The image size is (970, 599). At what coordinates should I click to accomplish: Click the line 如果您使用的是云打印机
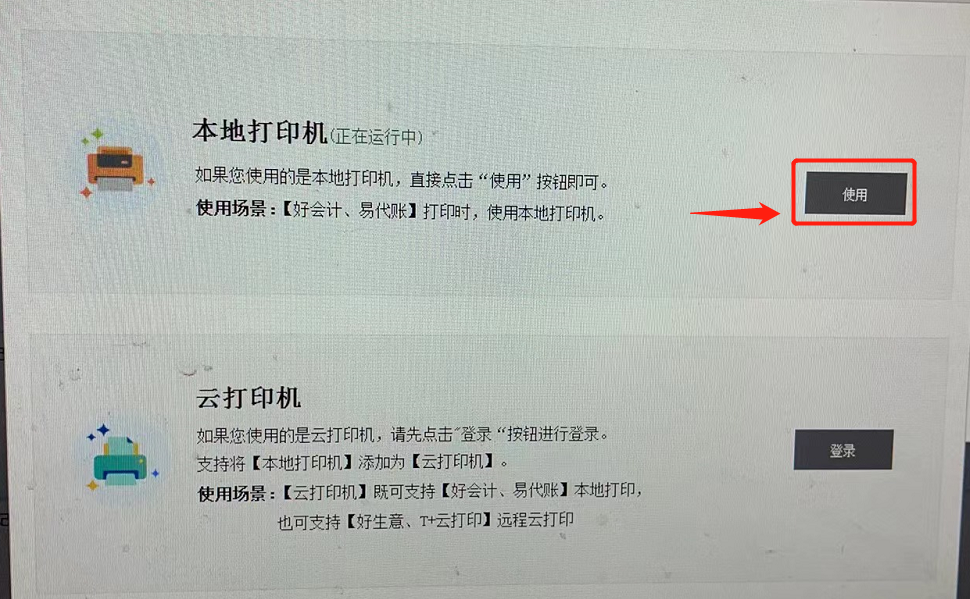click(x=403, y=434)
